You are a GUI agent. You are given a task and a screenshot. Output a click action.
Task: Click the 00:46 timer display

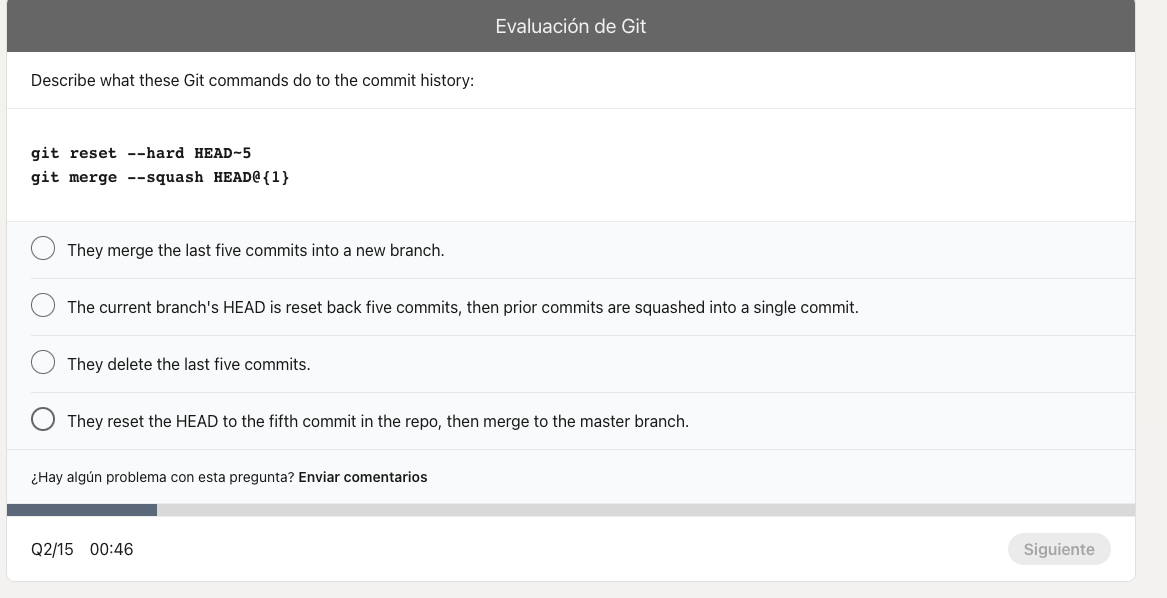coord(113,549)
